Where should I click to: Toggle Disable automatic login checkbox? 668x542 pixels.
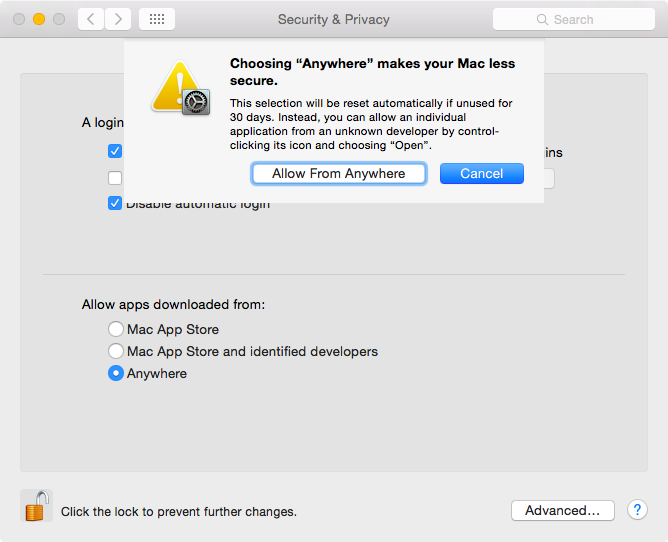115,203
